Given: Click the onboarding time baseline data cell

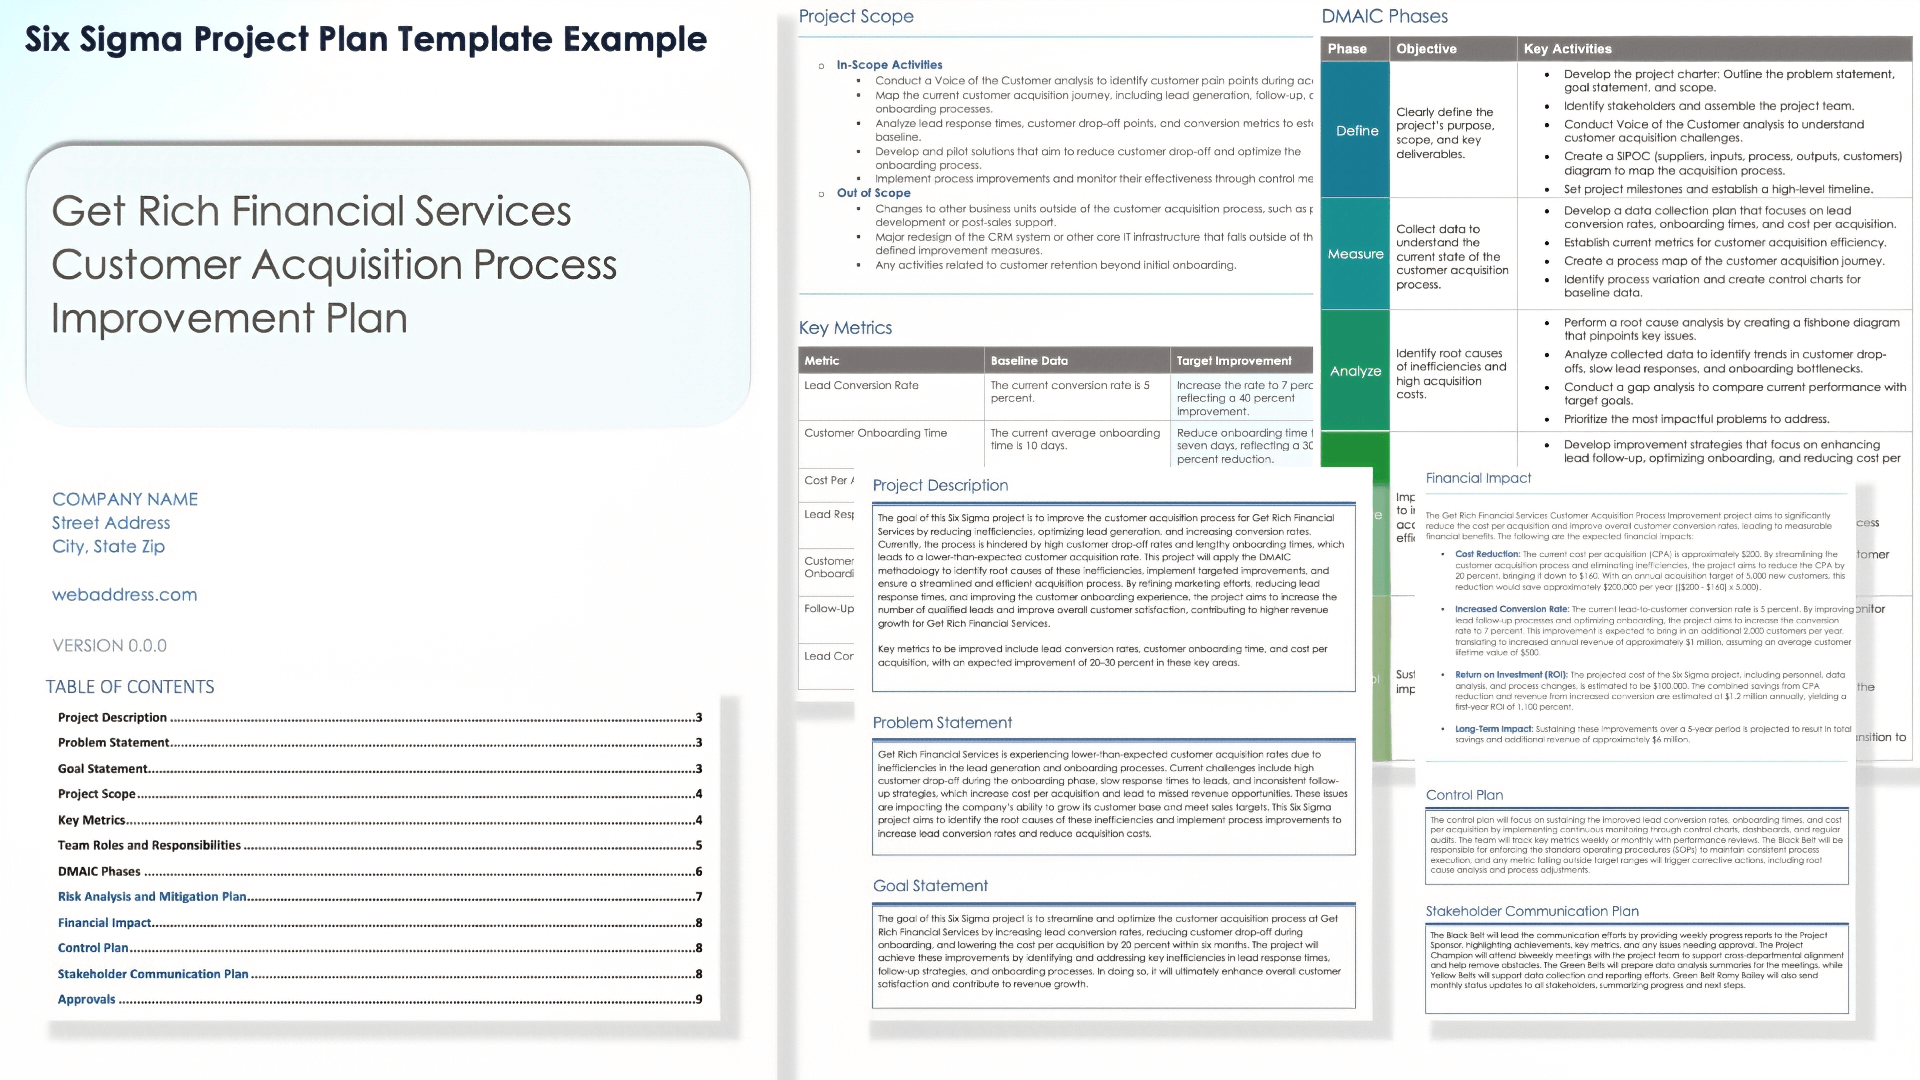Looking at the screenshot, I should tap(1077, 444).
